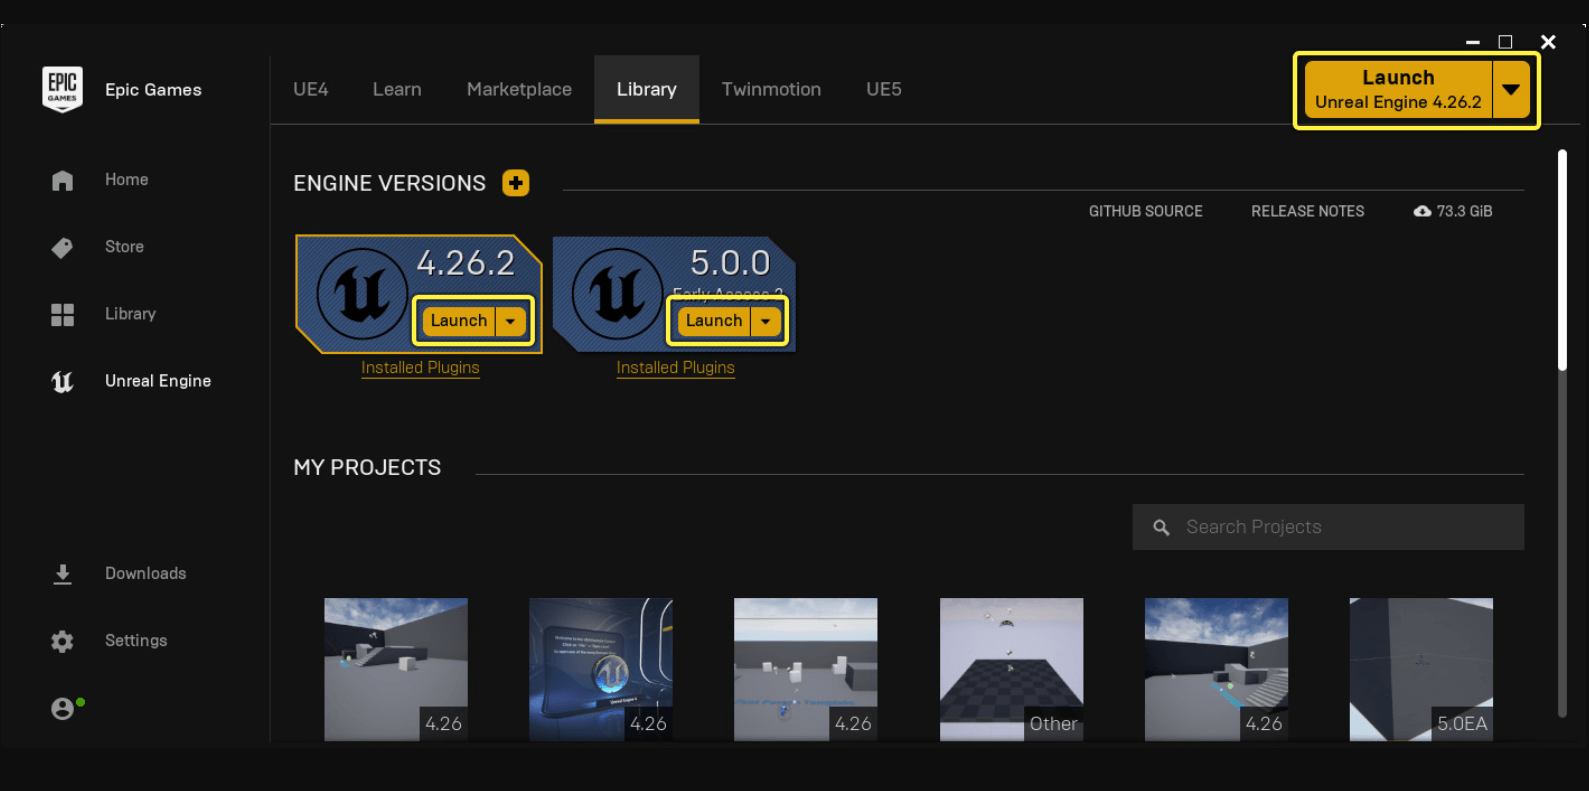Click the Store sidebar label
The width and height of the screenshot is (1589, 791).
(x=125, y=247)
